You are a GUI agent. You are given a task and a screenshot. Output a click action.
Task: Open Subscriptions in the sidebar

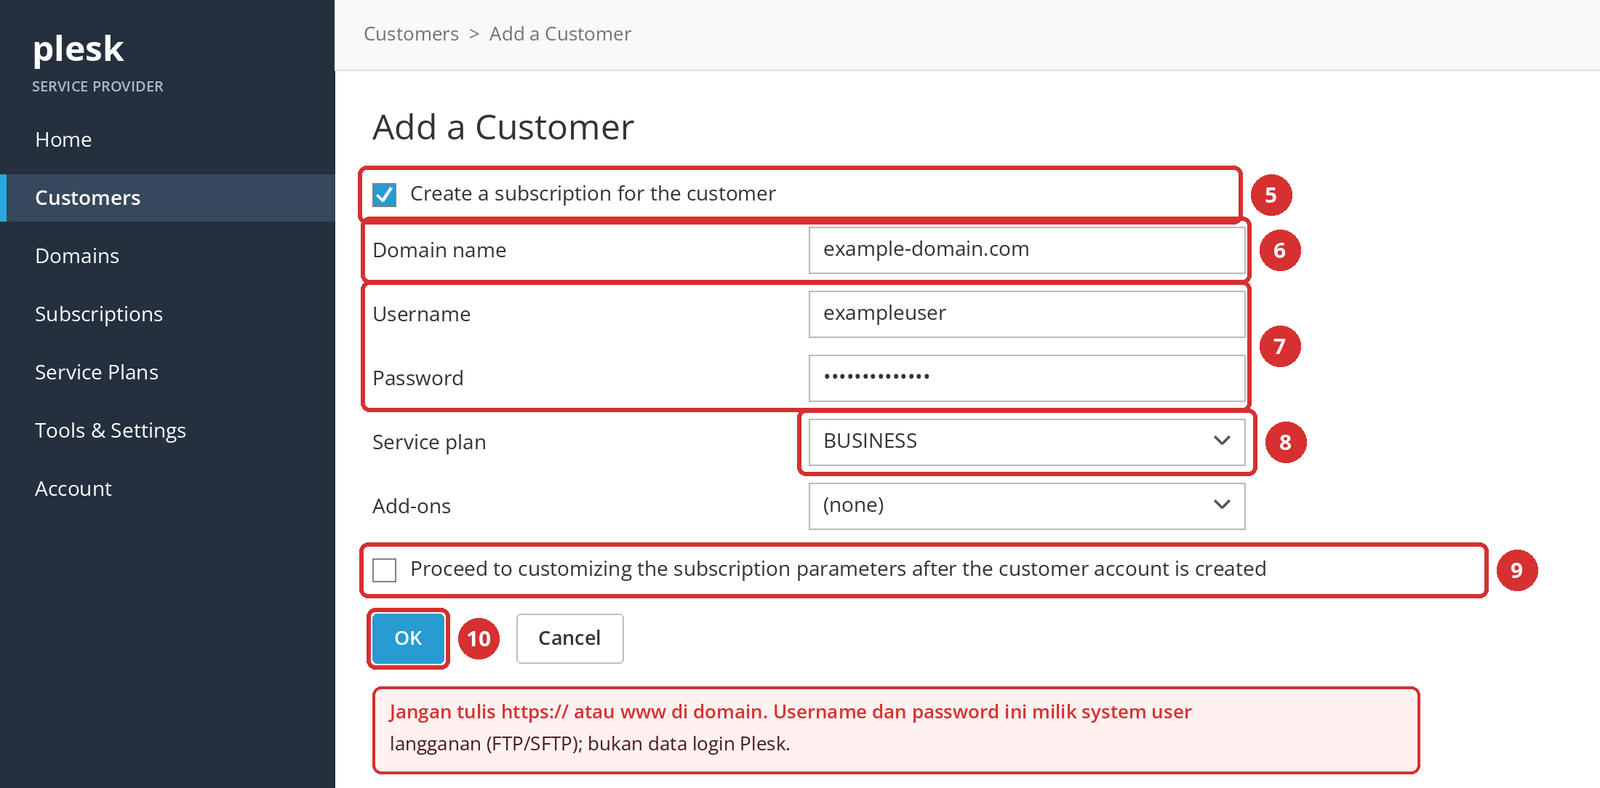click(98, 314)
